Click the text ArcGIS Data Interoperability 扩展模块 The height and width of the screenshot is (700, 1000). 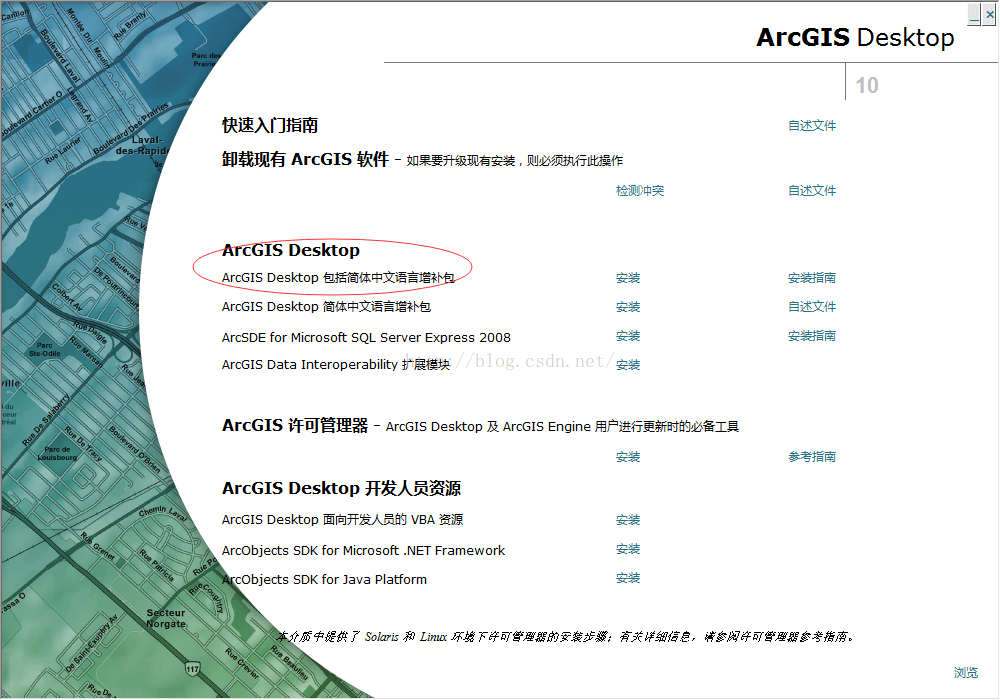[336, 365]
